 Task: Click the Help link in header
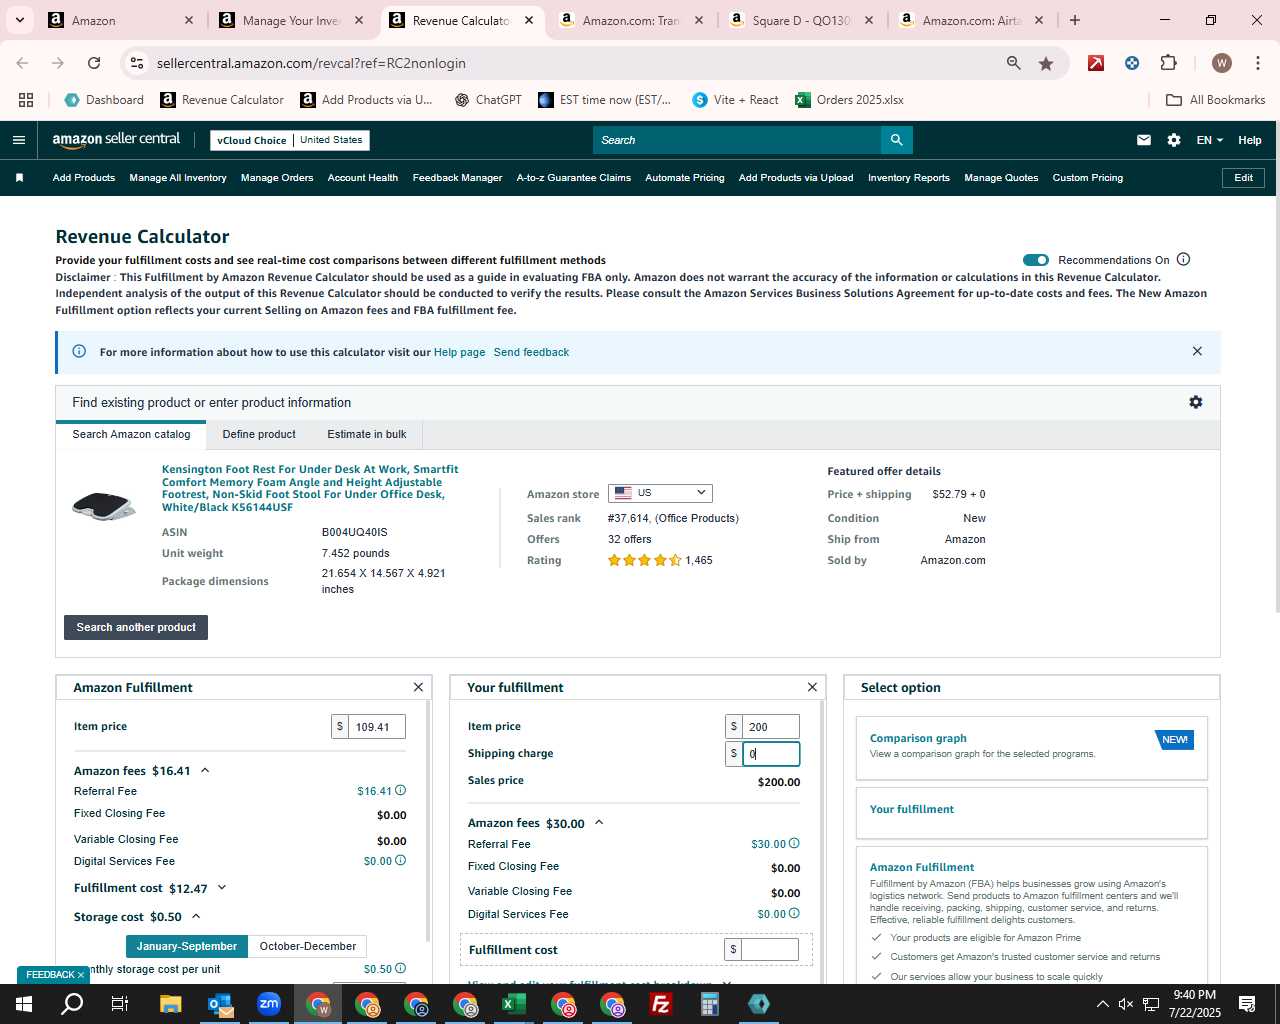coord(1250,140)
